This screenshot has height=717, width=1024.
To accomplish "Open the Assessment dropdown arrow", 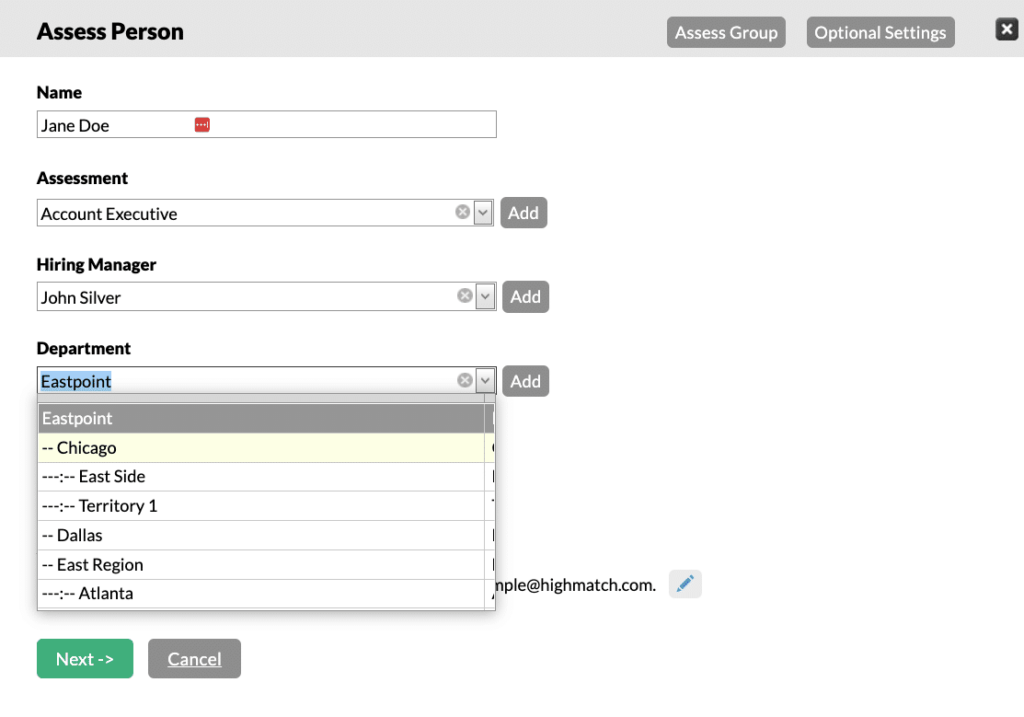I will click(x=483, y=211).
